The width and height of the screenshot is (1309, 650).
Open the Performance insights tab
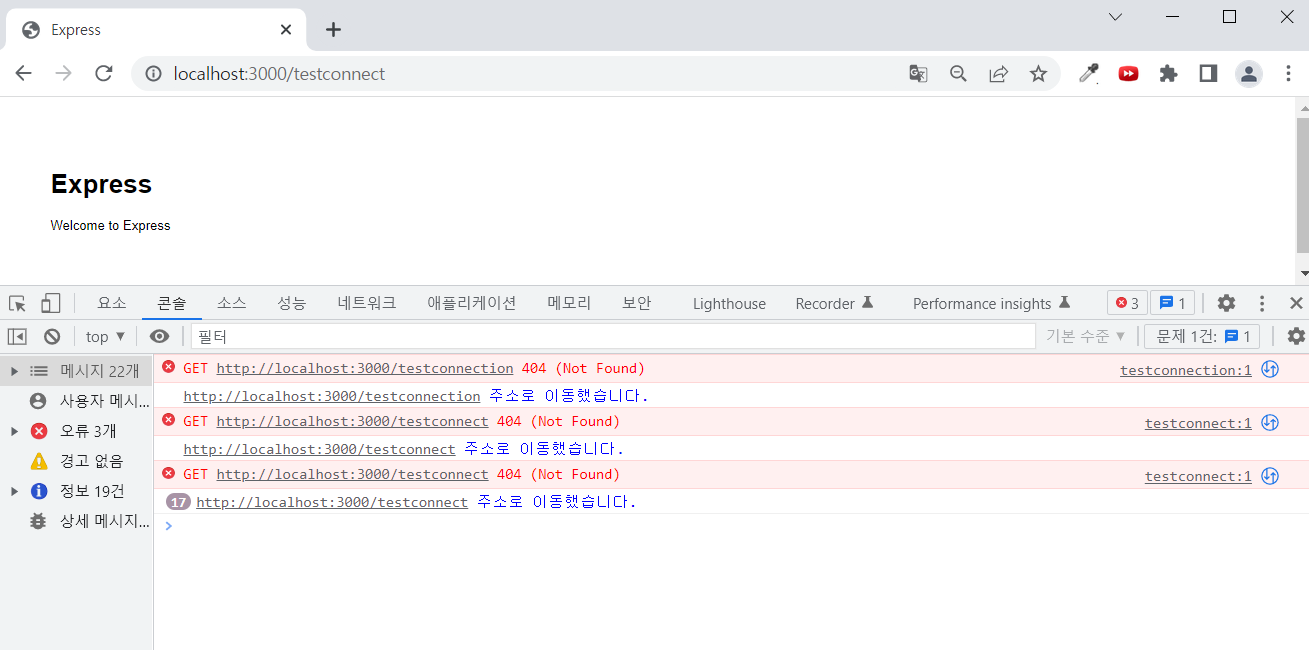coord(991,303)
